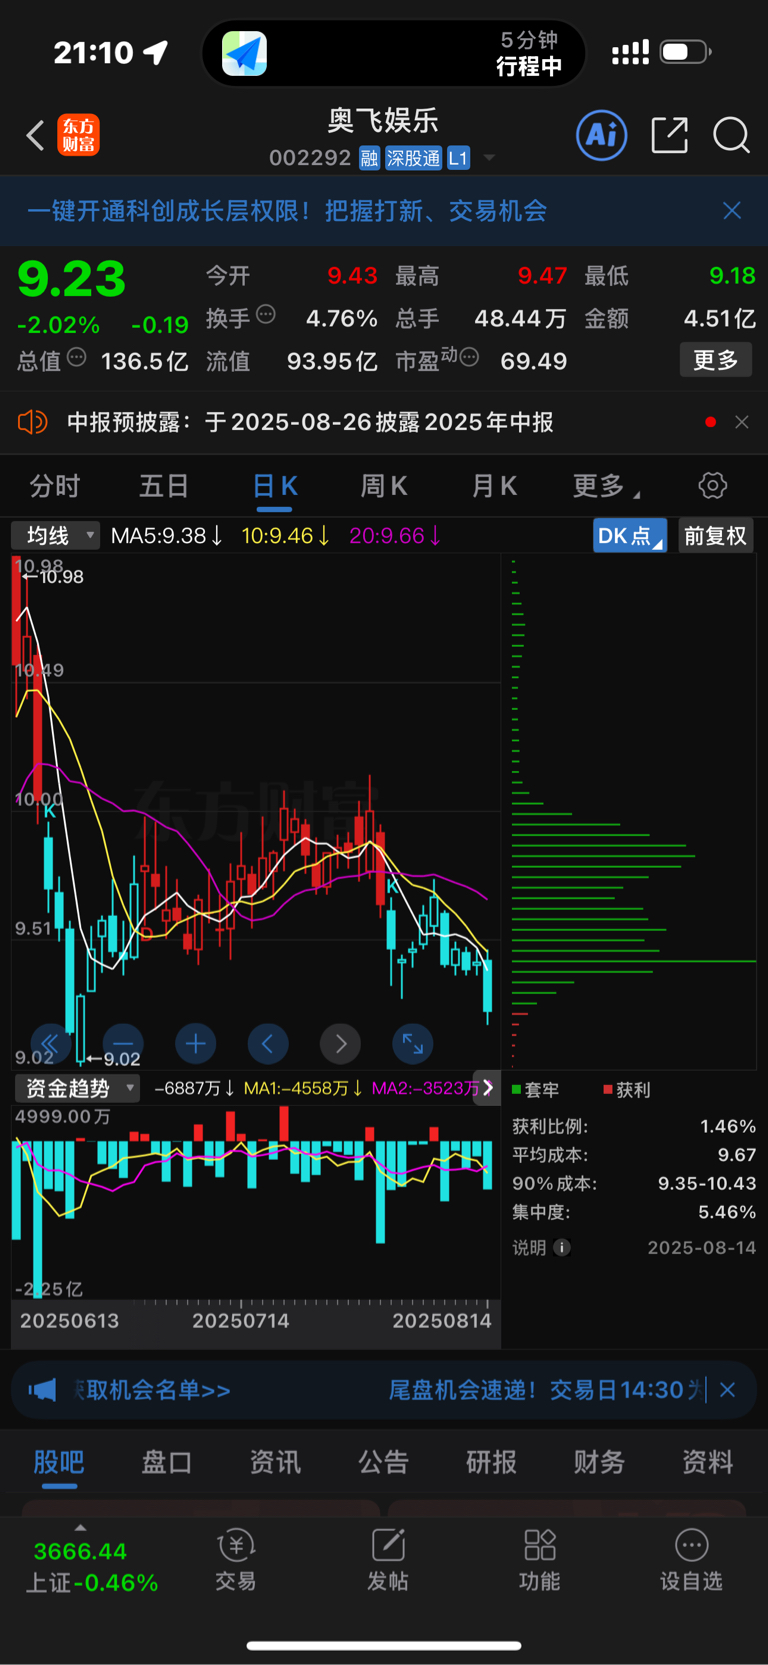Tap the 深股通 tag
The width and height of the screenshot is (768, 1665).
414,158
